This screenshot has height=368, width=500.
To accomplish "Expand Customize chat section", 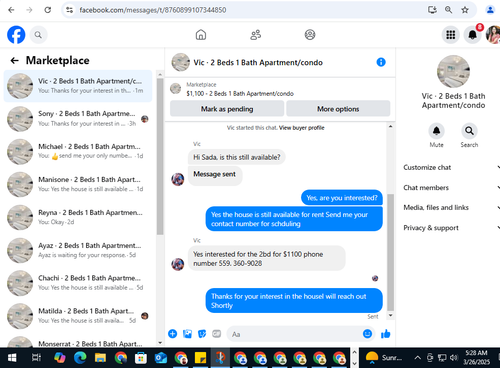I will pos(451,167).
